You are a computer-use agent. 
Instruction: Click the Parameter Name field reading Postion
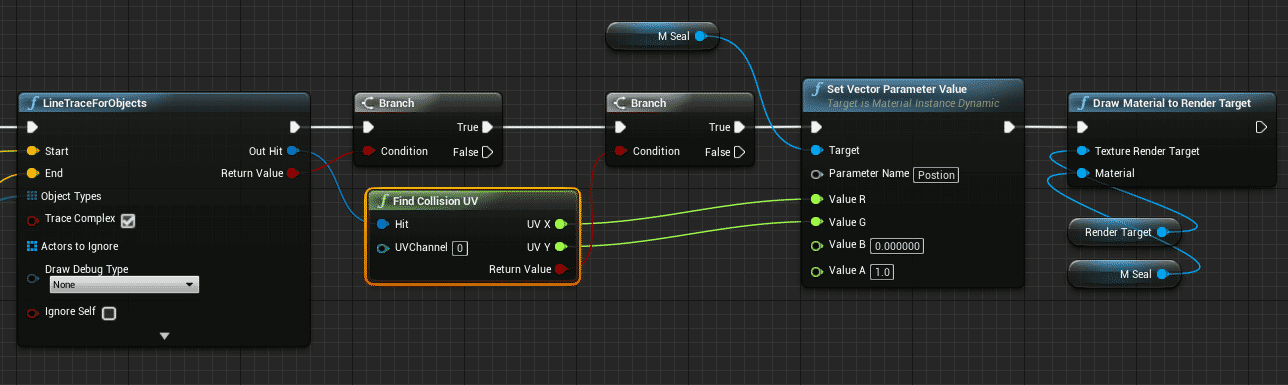(x=936, y=174)
